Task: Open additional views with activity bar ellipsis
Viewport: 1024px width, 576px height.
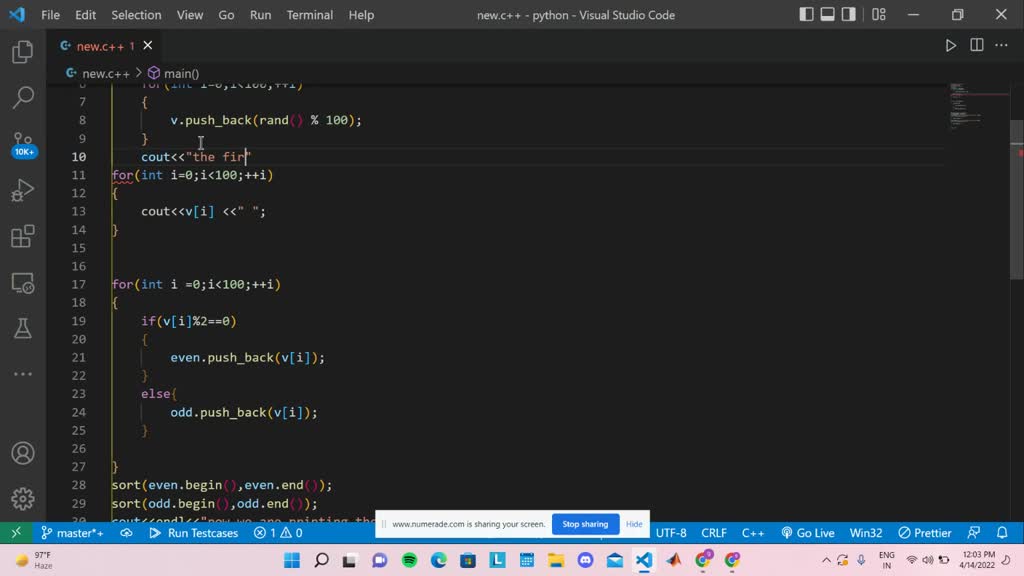Action: pos(22,373)
